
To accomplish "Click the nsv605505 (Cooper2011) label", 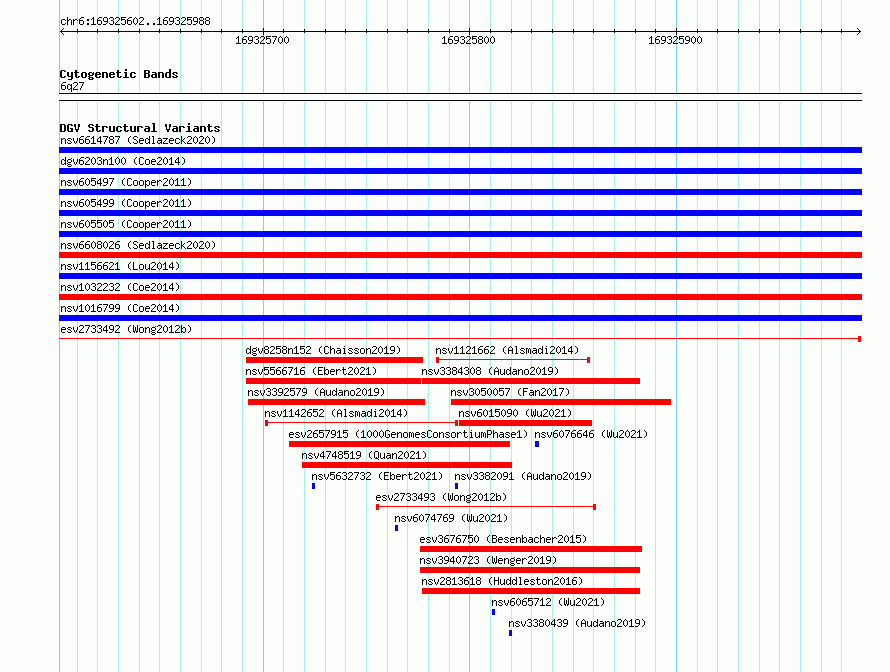I will click(x=126, y=224).
